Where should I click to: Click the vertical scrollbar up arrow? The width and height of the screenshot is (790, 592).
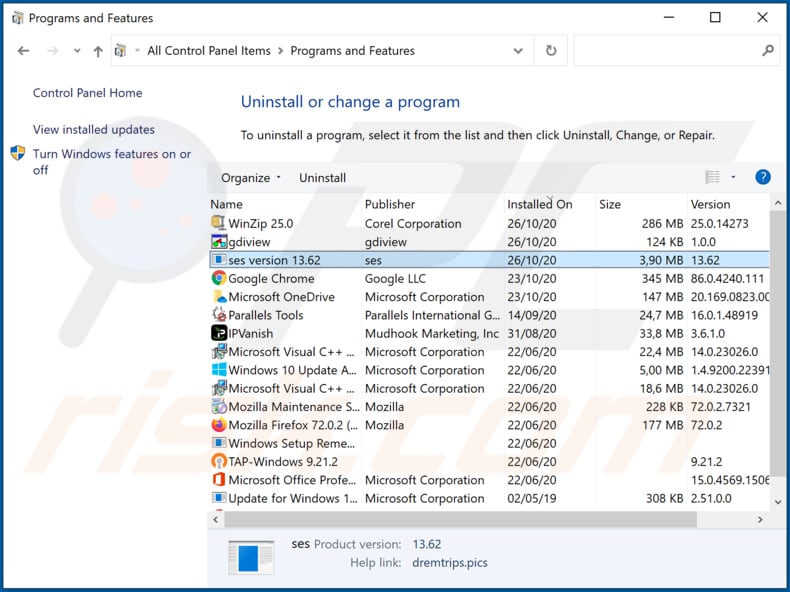coord(777,203)
